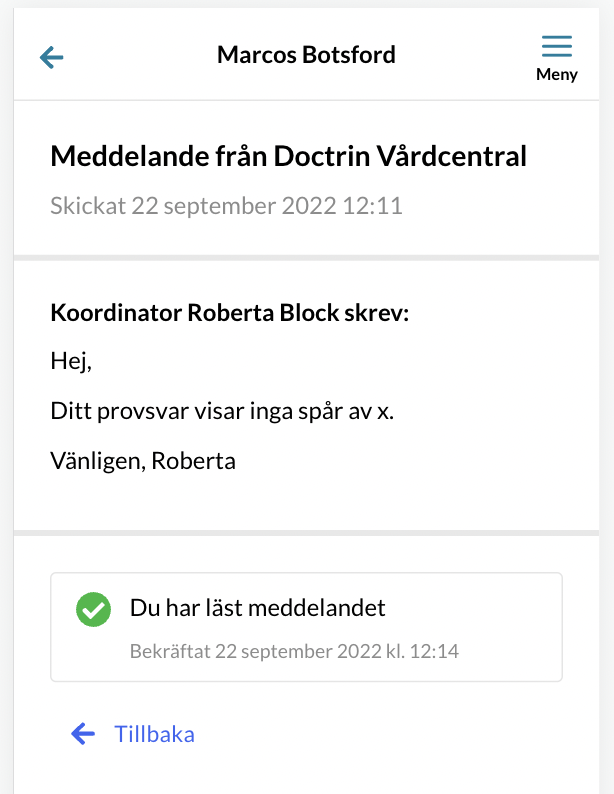The width and height of the screenshot is (614, 794).
Task: Click the Marcos Botsford page title
Action: 306,55
